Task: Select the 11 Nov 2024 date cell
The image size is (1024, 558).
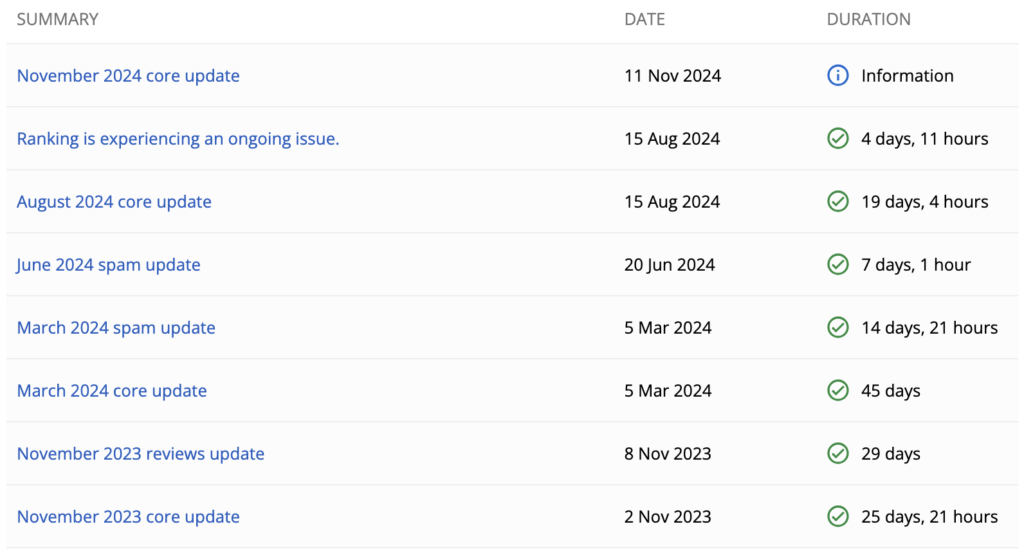Action: [672, 76]
